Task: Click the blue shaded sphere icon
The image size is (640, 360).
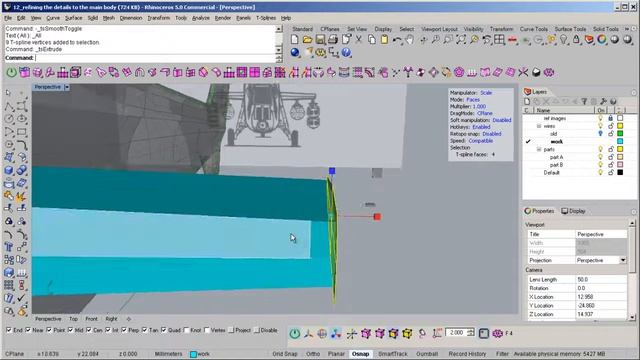Action: pyautogui.click(x=295, y=53)
